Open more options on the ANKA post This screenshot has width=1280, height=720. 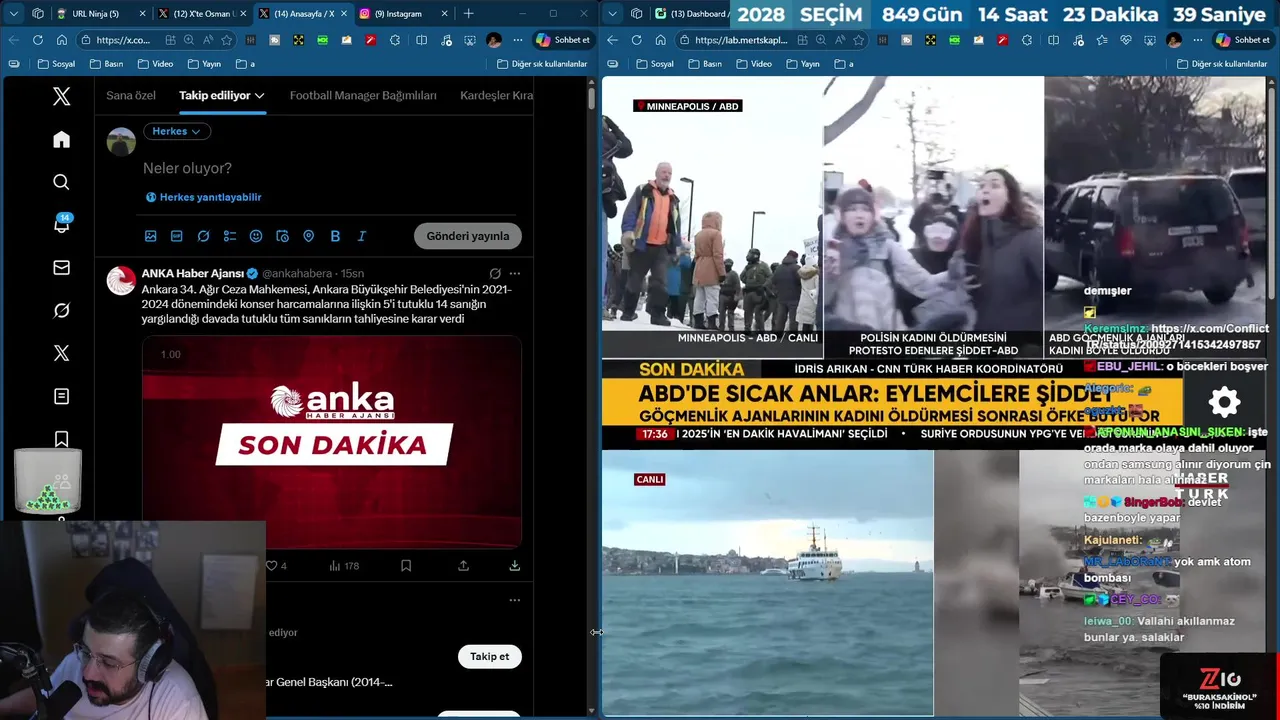(514, 273)
